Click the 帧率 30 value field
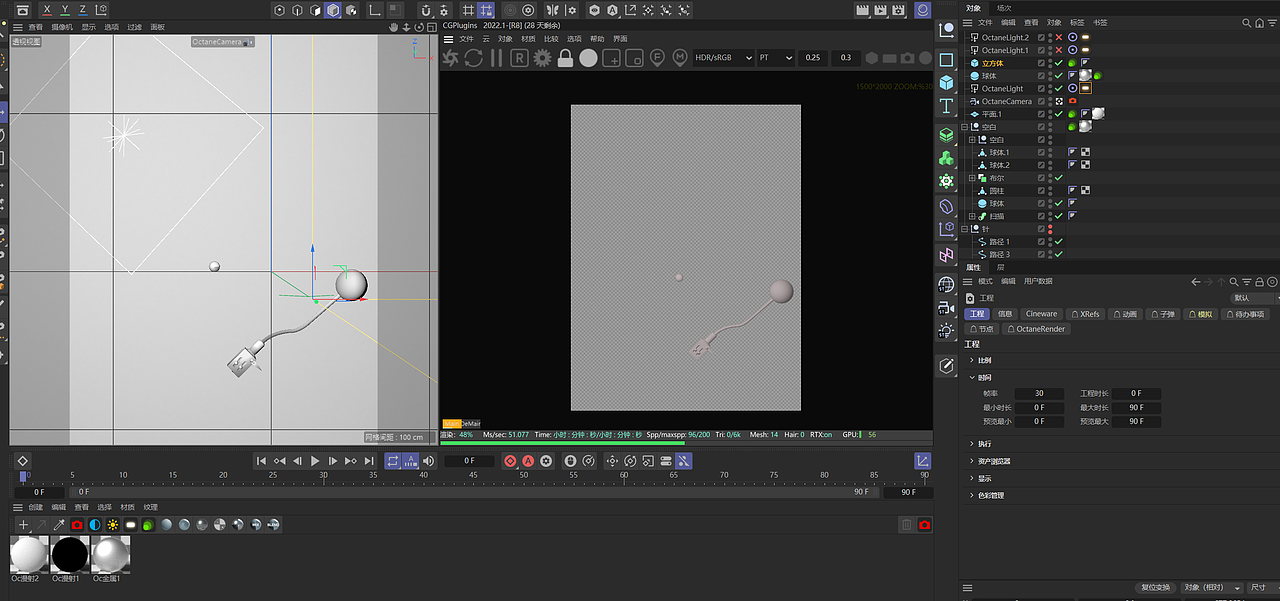The height and width of the screenshot is (601, 1280). coord(1039,393)
